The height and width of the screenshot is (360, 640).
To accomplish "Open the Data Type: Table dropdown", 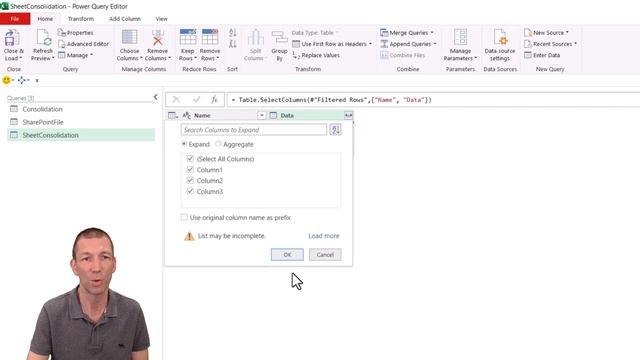I will coord(316,33).
